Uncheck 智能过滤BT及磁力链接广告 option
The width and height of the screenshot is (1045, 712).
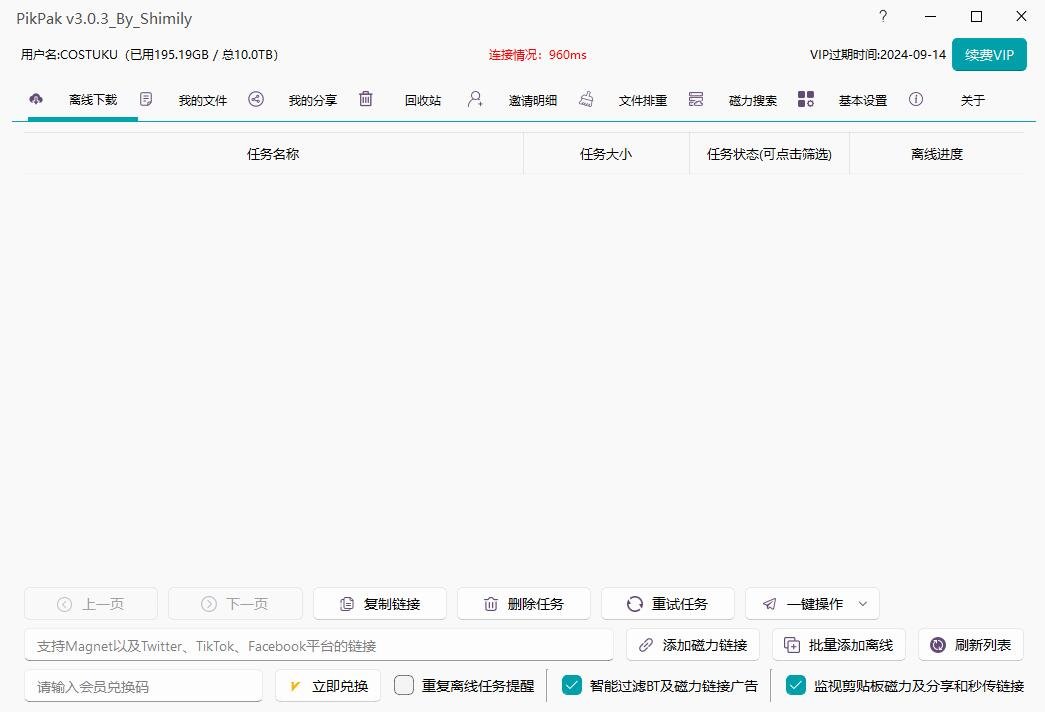tap(572, 685)
